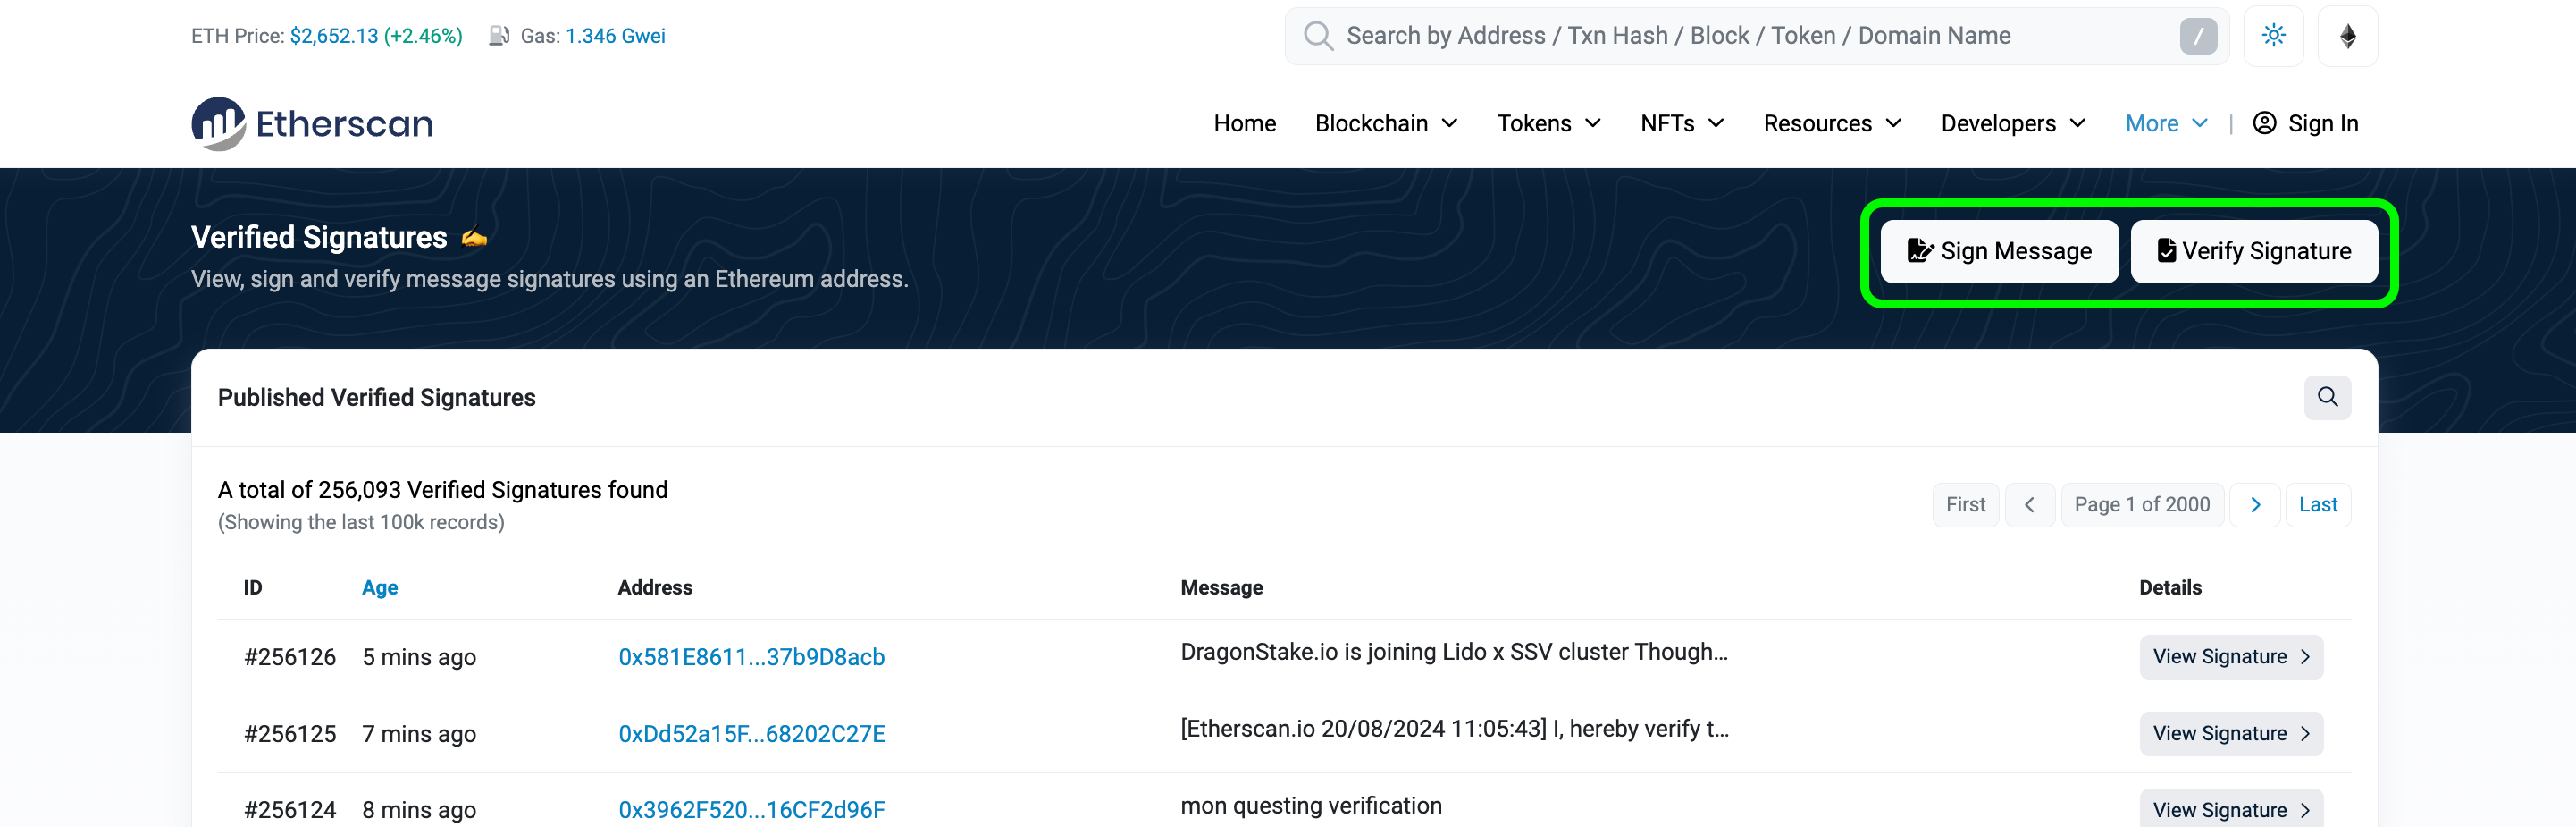This screenshot has width=2576, height=827.
Task: Click the ID #256126 cell
Action: pos(289,657)
